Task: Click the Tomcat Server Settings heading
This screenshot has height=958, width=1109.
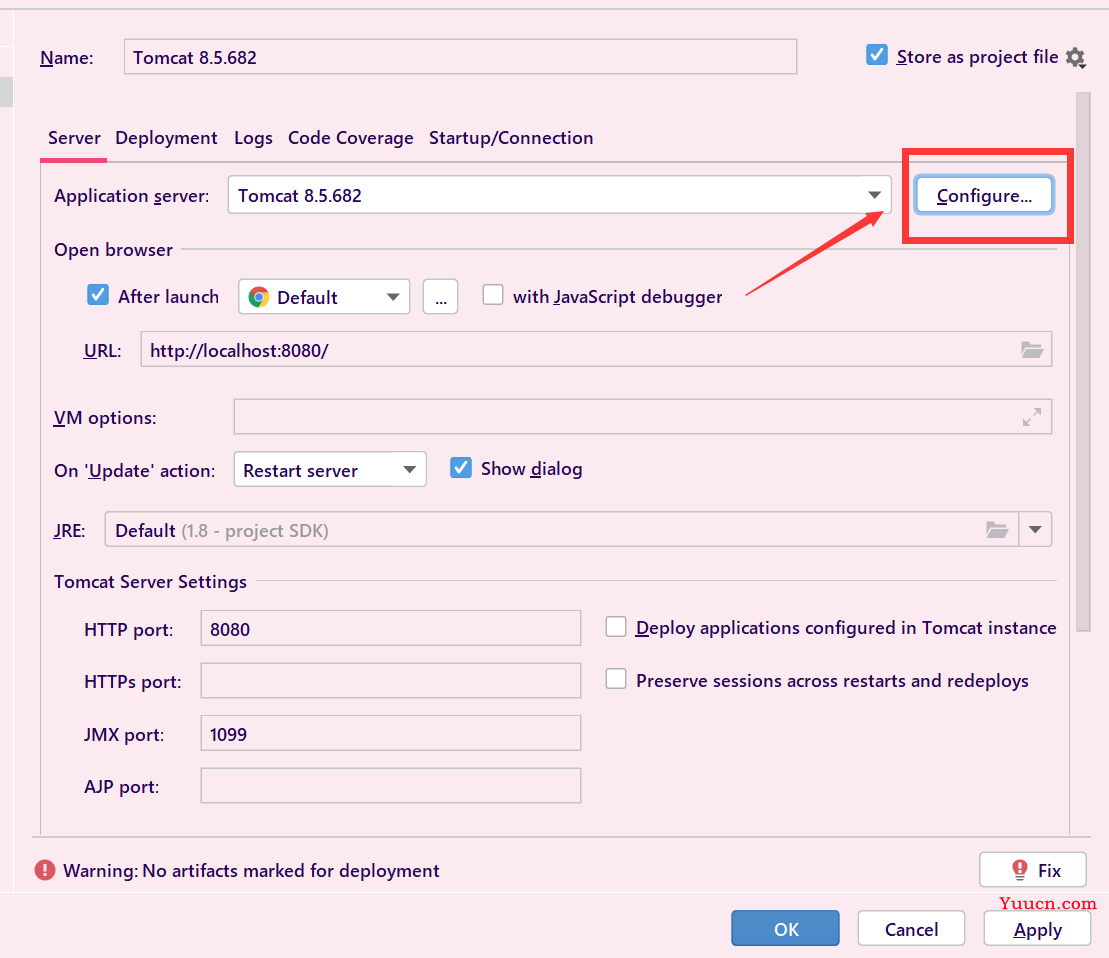Action: tap(150, 582)
